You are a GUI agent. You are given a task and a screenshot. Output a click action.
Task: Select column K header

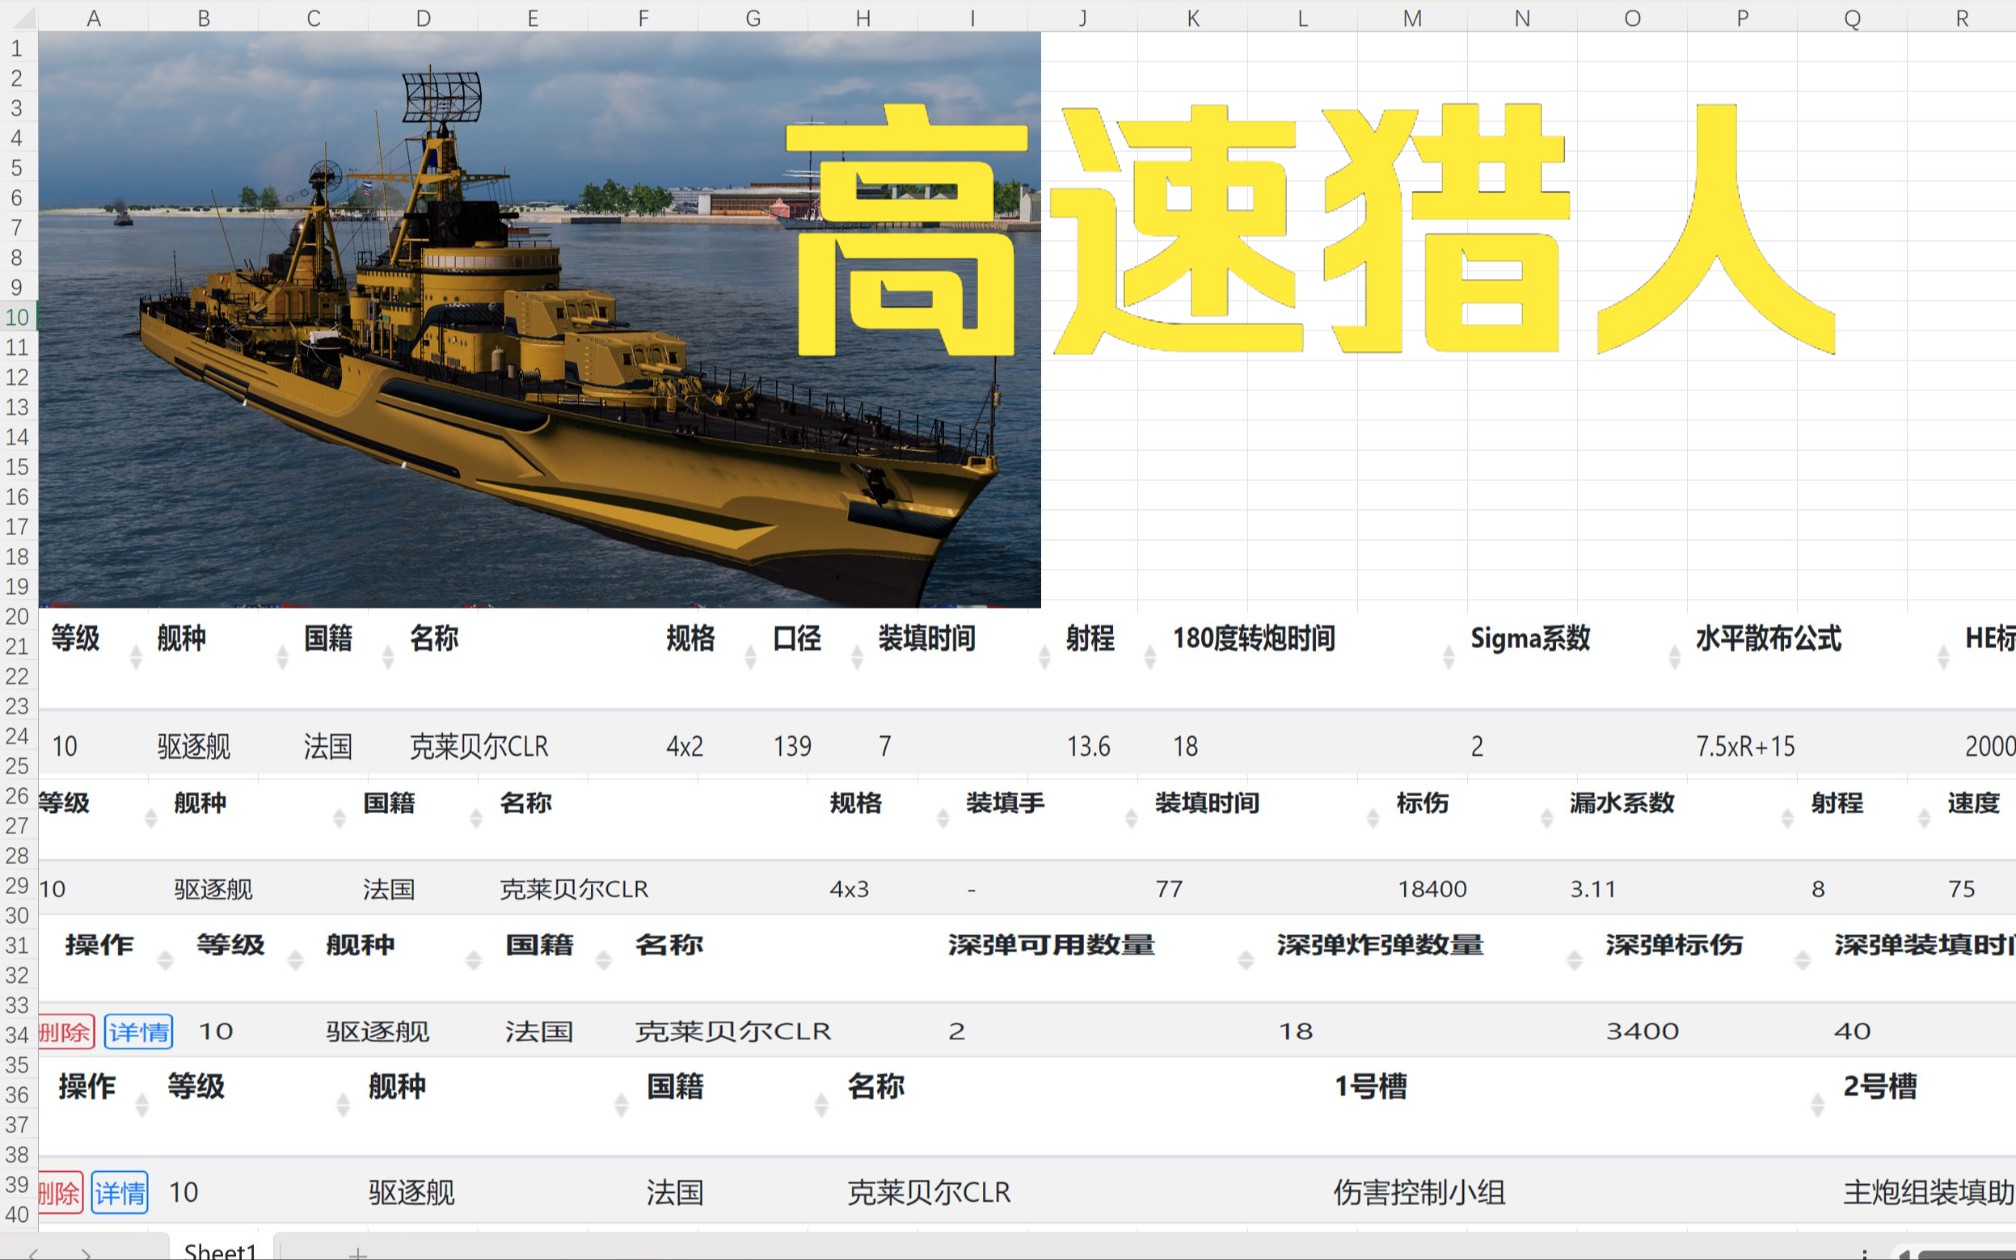[1193, 18]
